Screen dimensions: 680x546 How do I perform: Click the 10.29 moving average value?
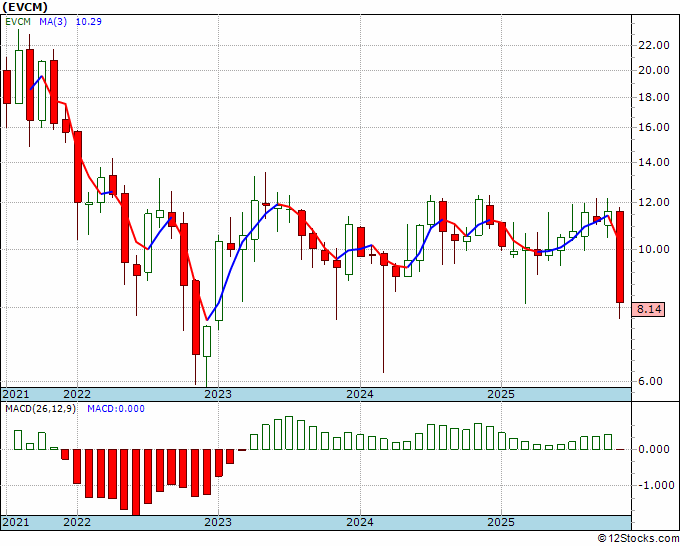click(x=88, y=21)
